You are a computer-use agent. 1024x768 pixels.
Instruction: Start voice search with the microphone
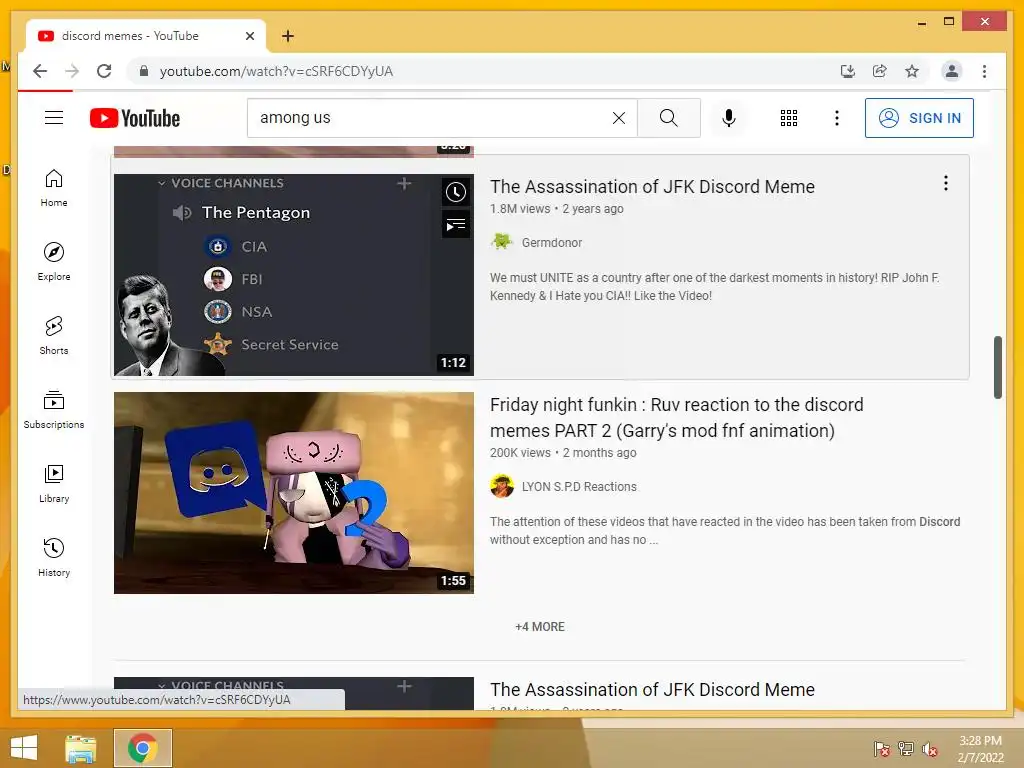tap(729, 118)
